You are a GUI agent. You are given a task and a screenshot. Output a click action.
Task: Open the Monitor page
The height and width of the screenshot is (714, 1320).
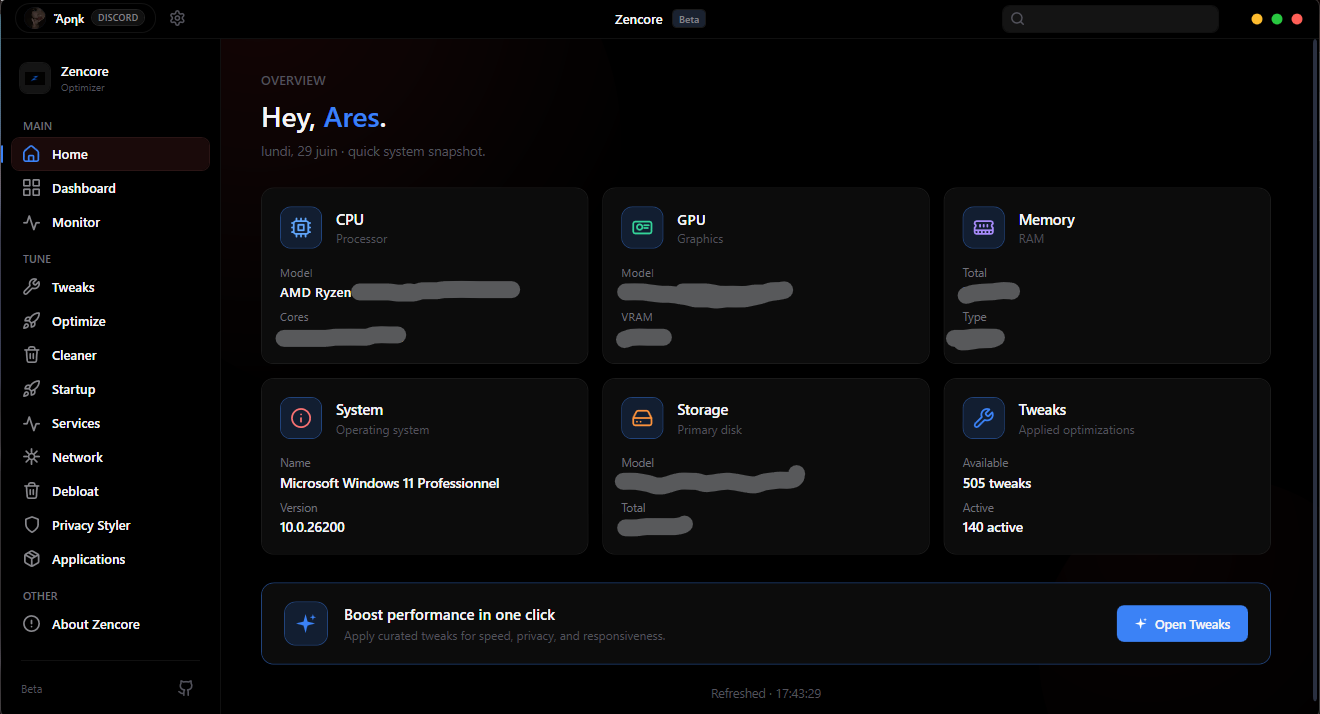click(110, 222)
